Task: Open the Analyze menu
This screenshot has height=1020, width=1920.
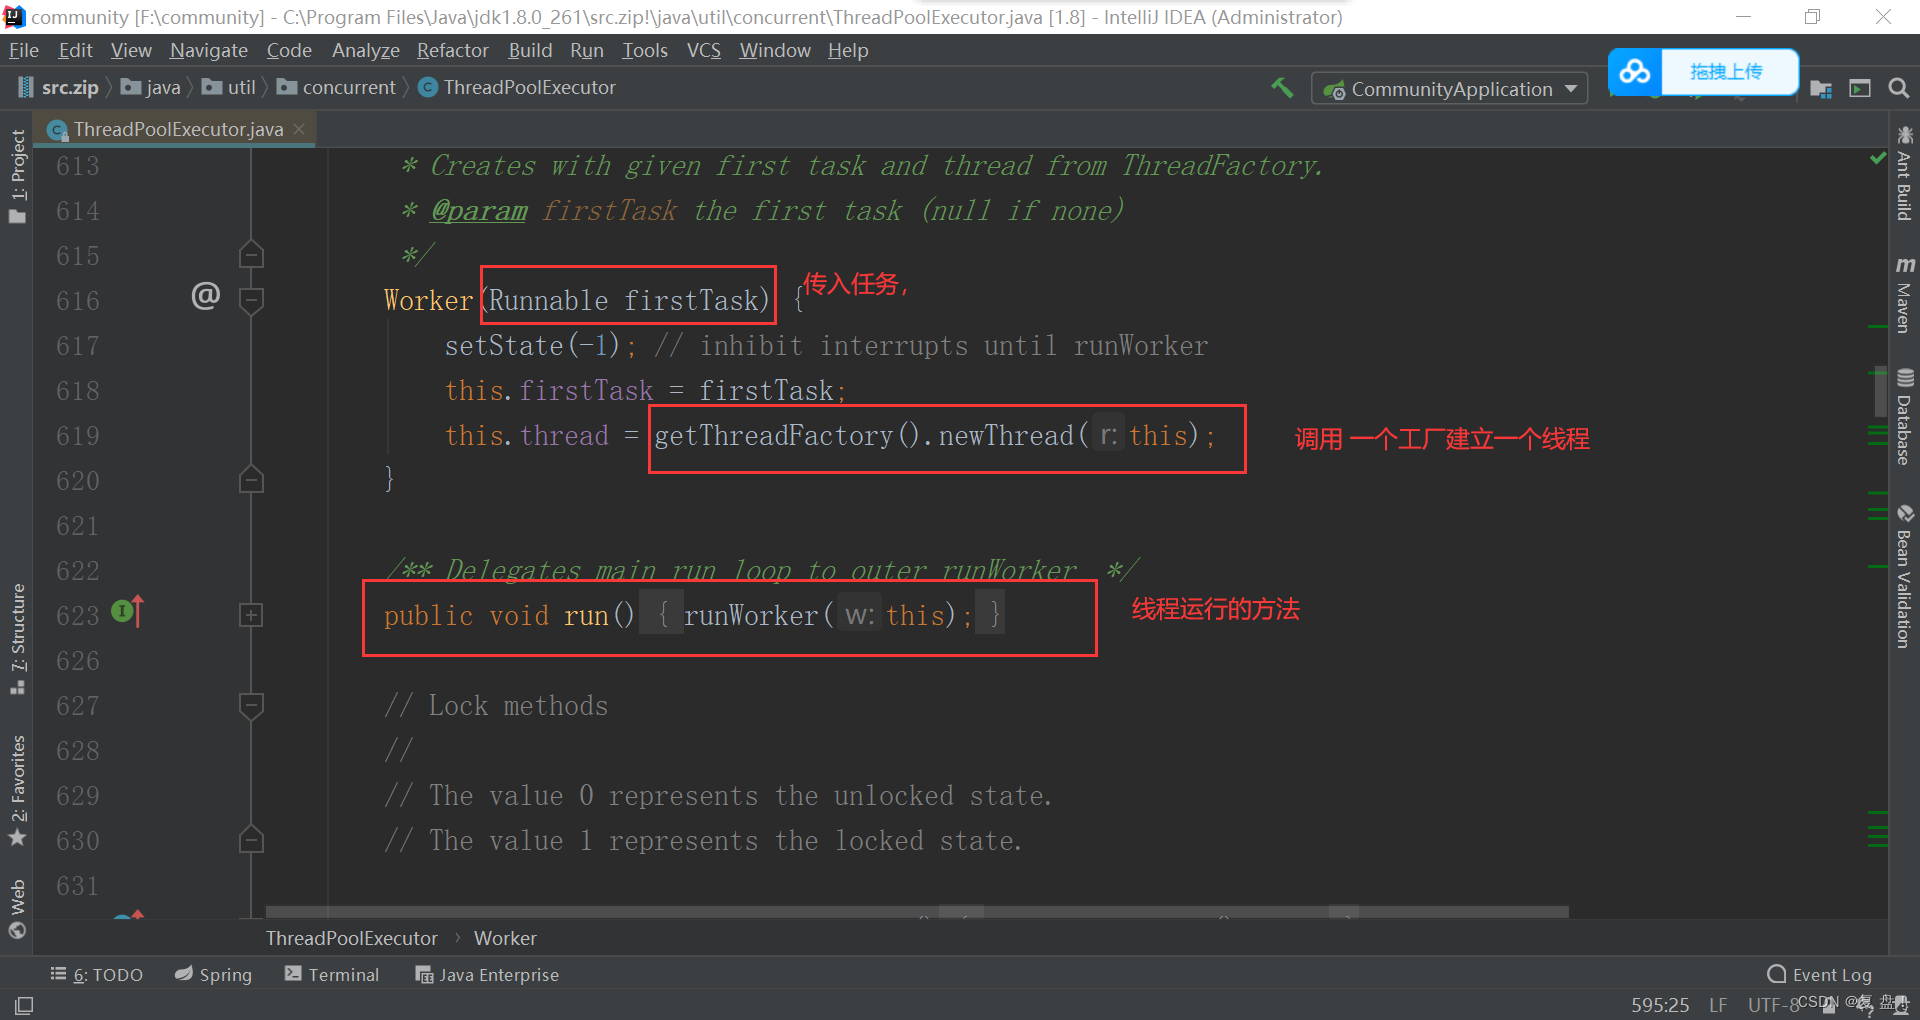Action: [366, 50]
